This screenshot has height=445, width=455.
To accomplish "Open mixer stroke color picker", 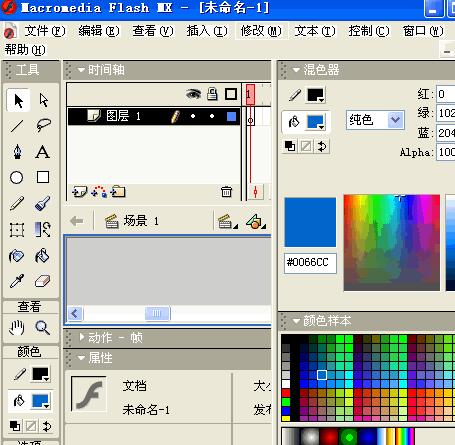I will coord(315,95).
